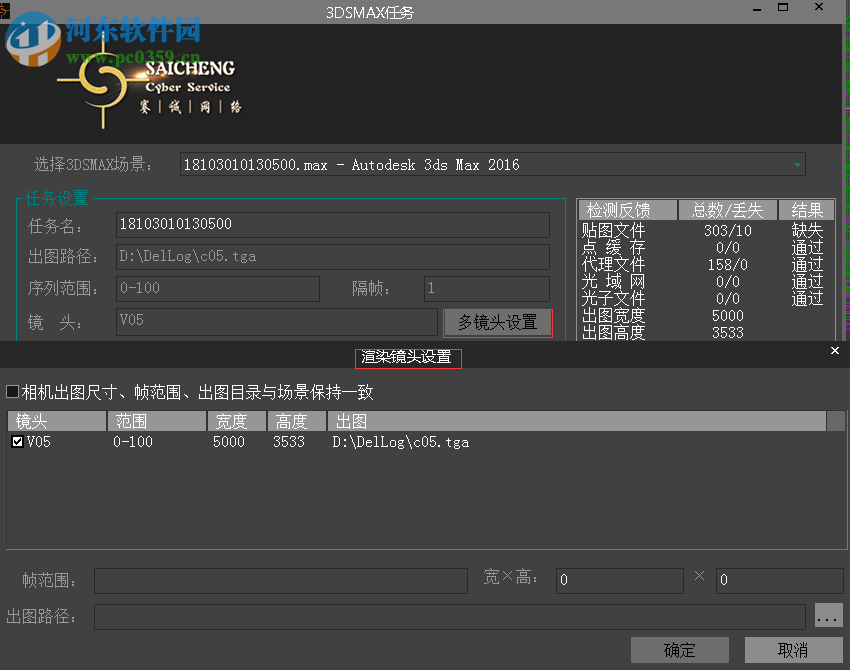This screenshot has width=850, height=670.
Task: Open the 3DSMAX scene selection dropdown
Action: (x=492, y=164)
